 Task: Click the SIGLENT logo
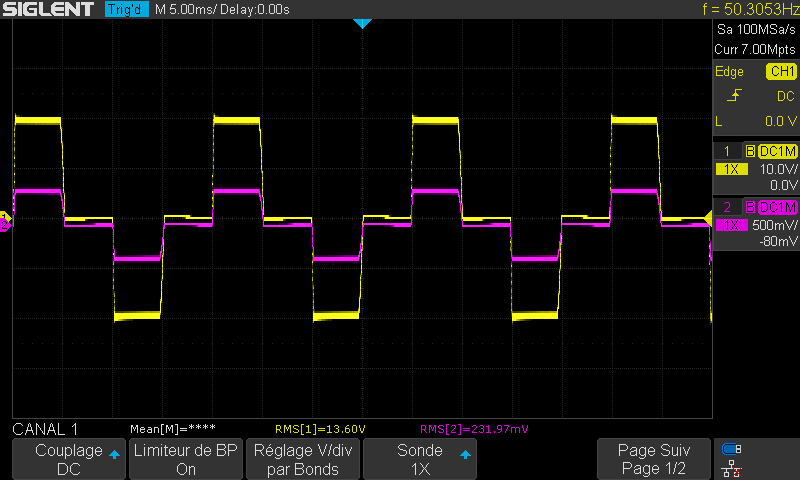pos(48,9)
